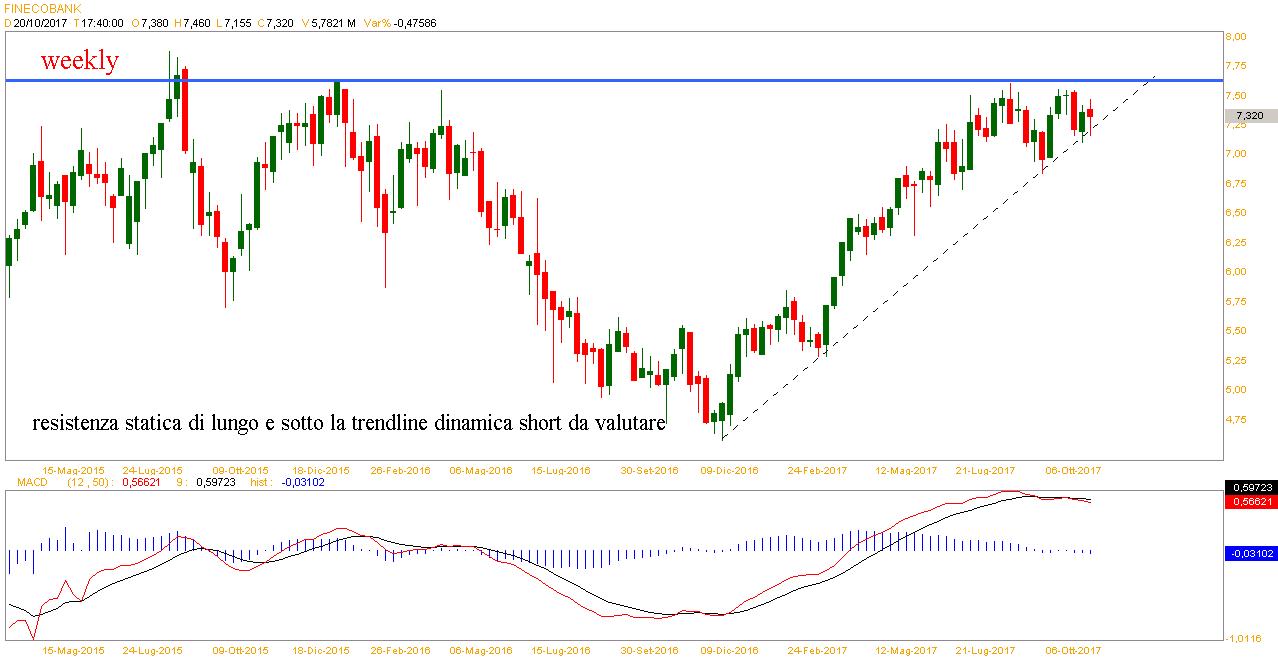This screenshot has height=668, width=1278.
Task: Click the blue -0,03102 histogram value badge
Action: 1250,552
